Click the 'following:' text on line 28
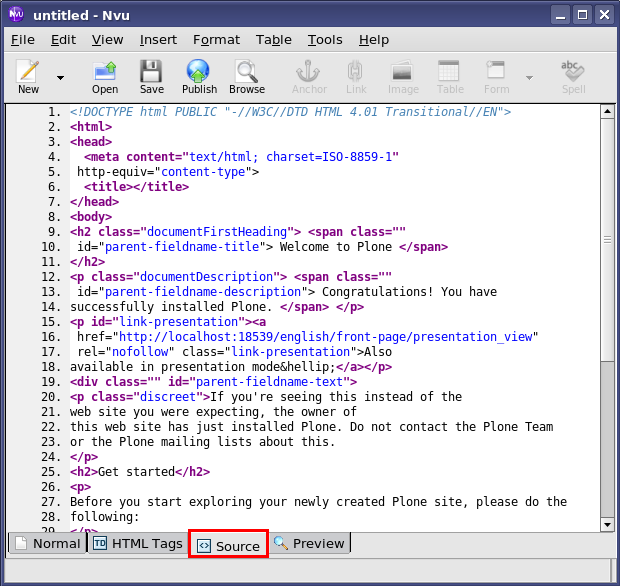 pos(105,517)
